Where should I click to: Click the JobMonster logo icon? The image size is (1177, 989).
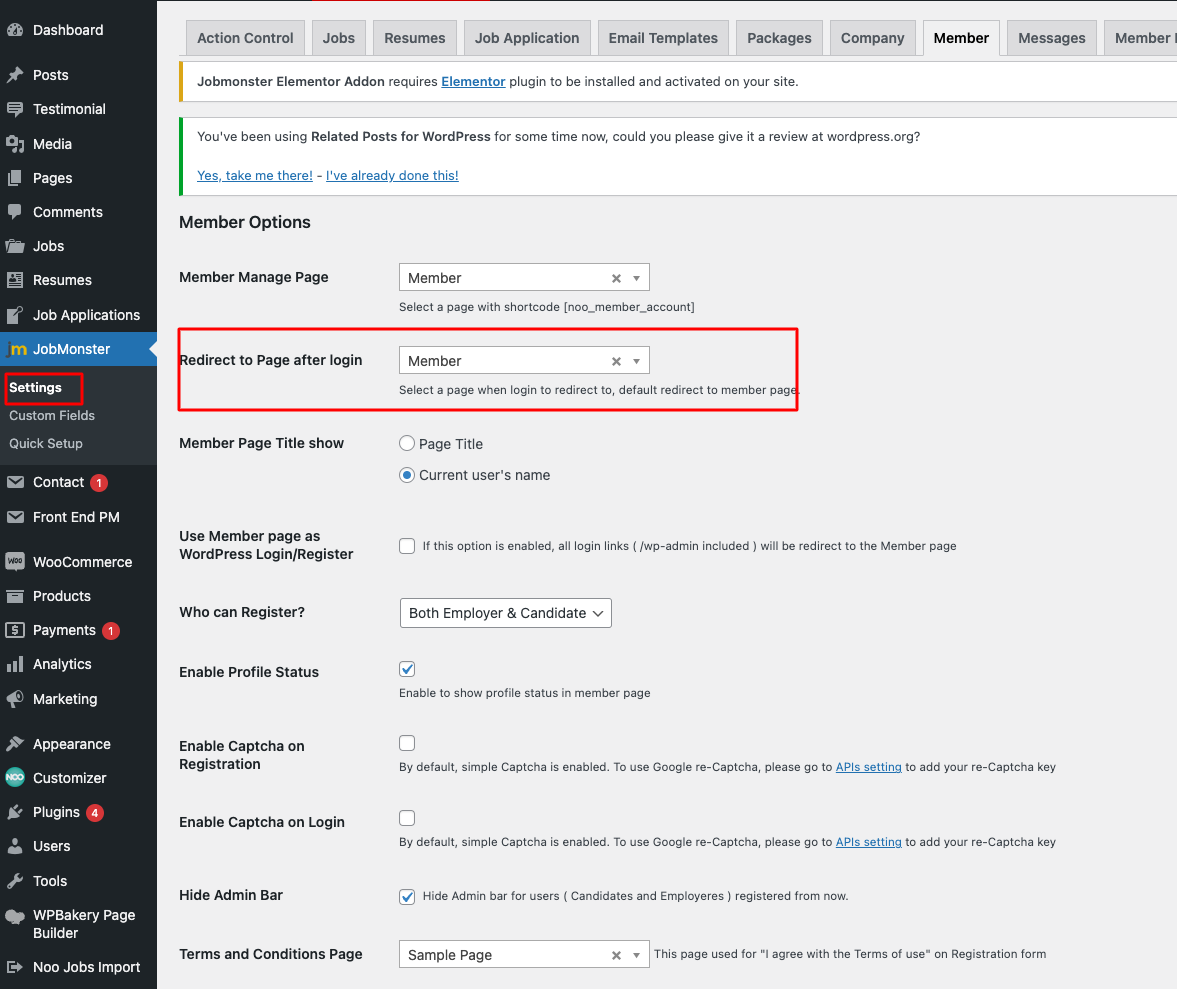pyautogui.click(x=17, y=349)
